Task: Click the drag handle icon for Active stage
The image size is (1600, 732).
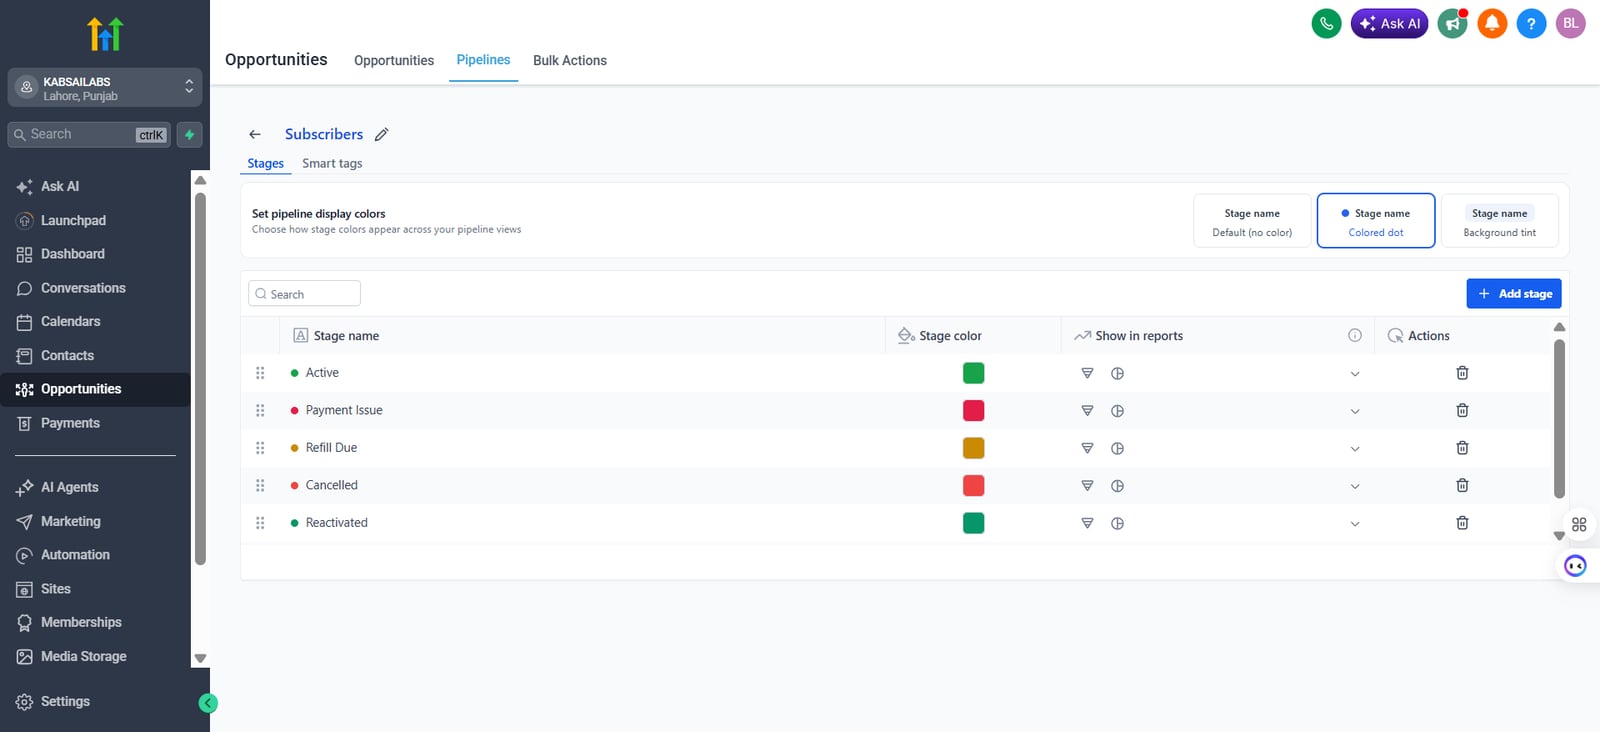Action: (260, 373)
